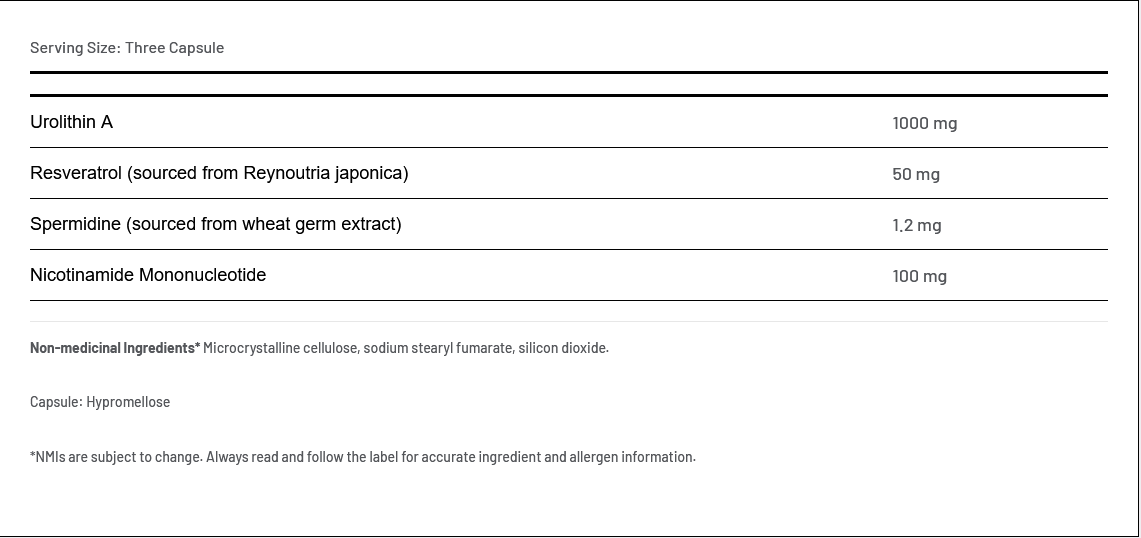Click the "Serving Size:" label
The image size is (1141, 538).
75,48
